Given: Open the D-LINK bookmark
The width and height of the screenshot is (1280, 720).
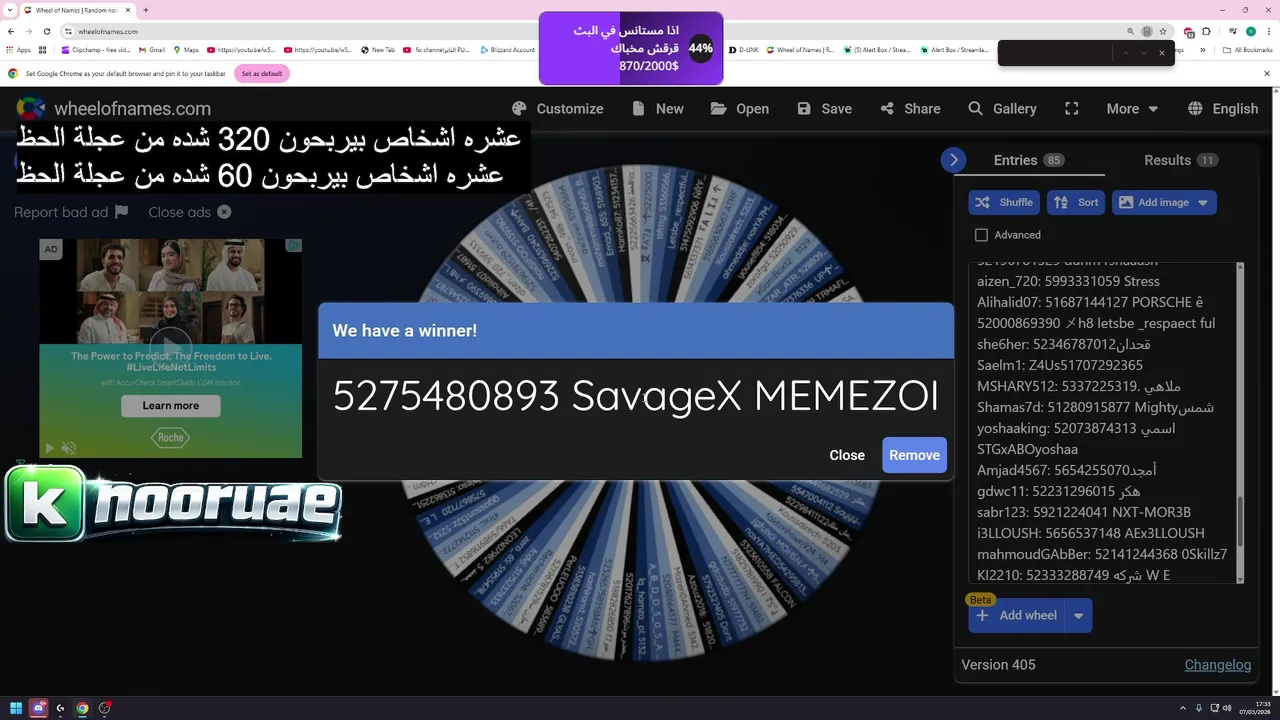Looking at the screenshot, I should tap(744, 50).
